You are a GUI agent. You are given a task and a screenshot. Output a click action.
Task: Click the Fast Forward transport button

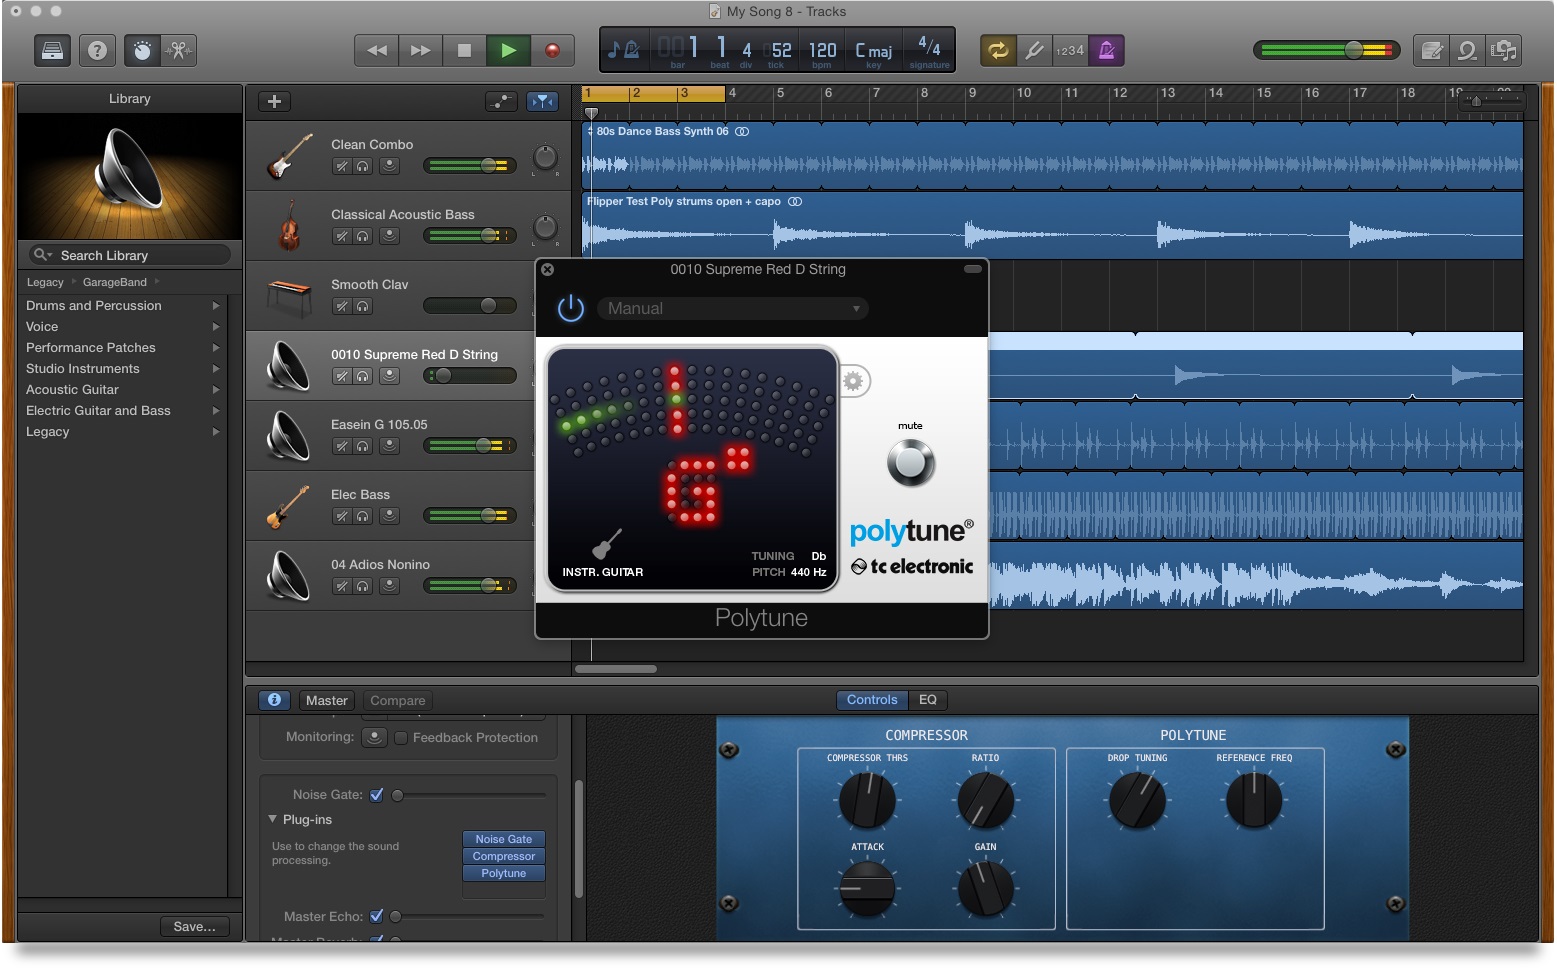pyautogui.click(x=421, y=51)
